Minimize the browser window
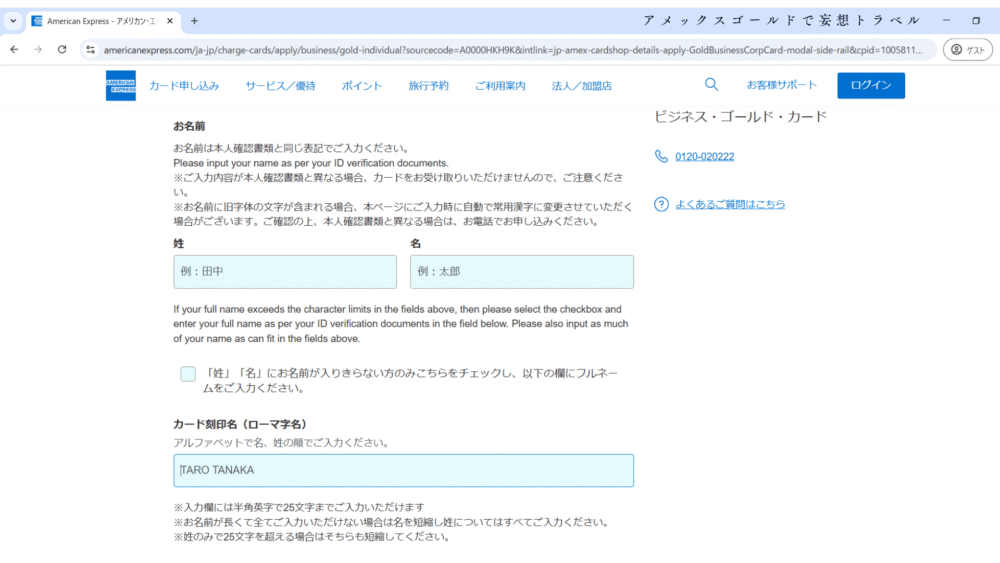Screen dimensions: 1000x563 [946, 20]
